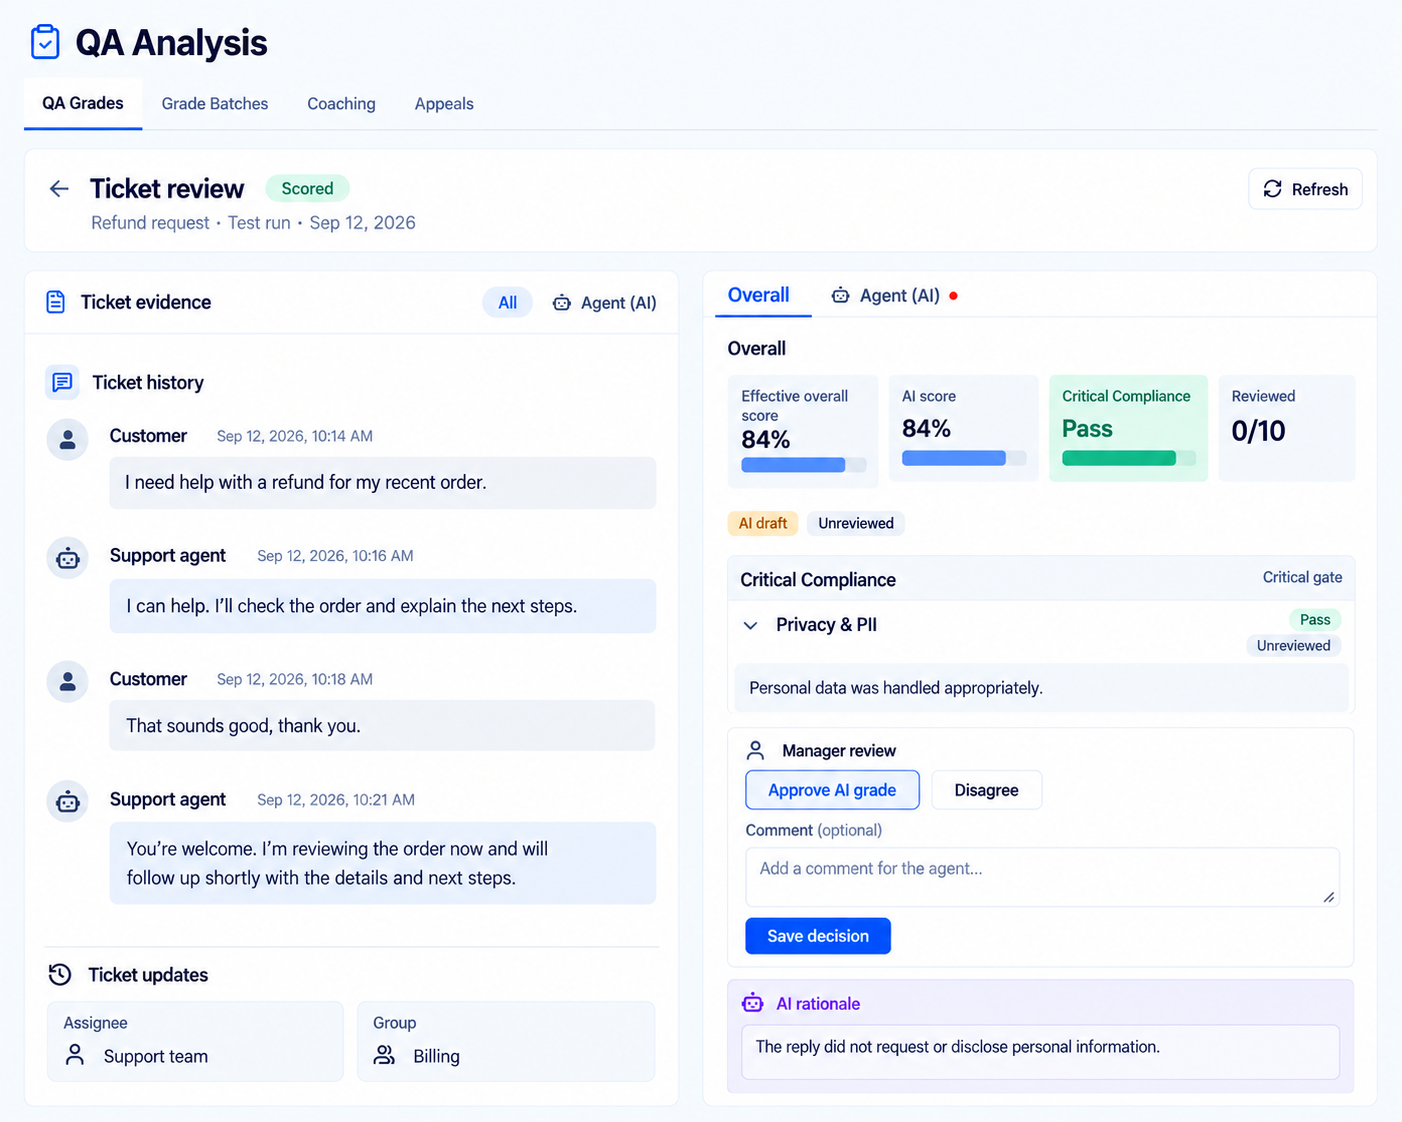This screenshot has height=1122, width=1402.
Task: Click the person icon beside Support team
Action: tap(75, 1055)
